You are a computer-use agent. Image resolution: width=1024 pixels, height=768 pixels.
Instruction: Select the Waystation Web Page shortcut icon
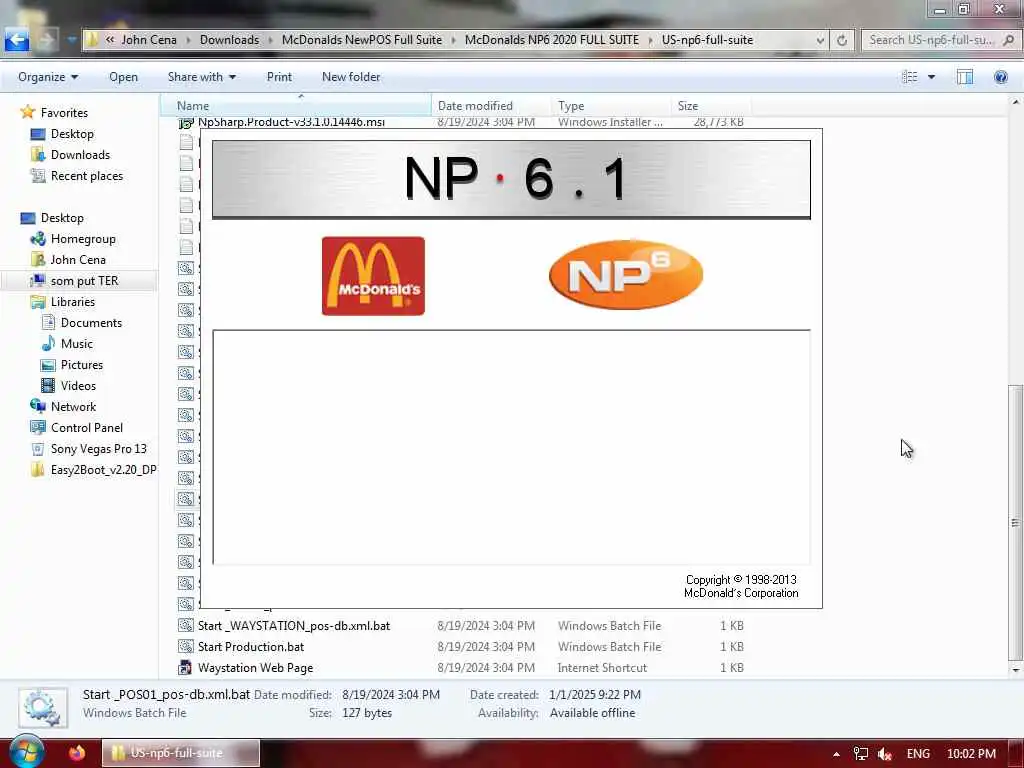[x=185, y=667]
